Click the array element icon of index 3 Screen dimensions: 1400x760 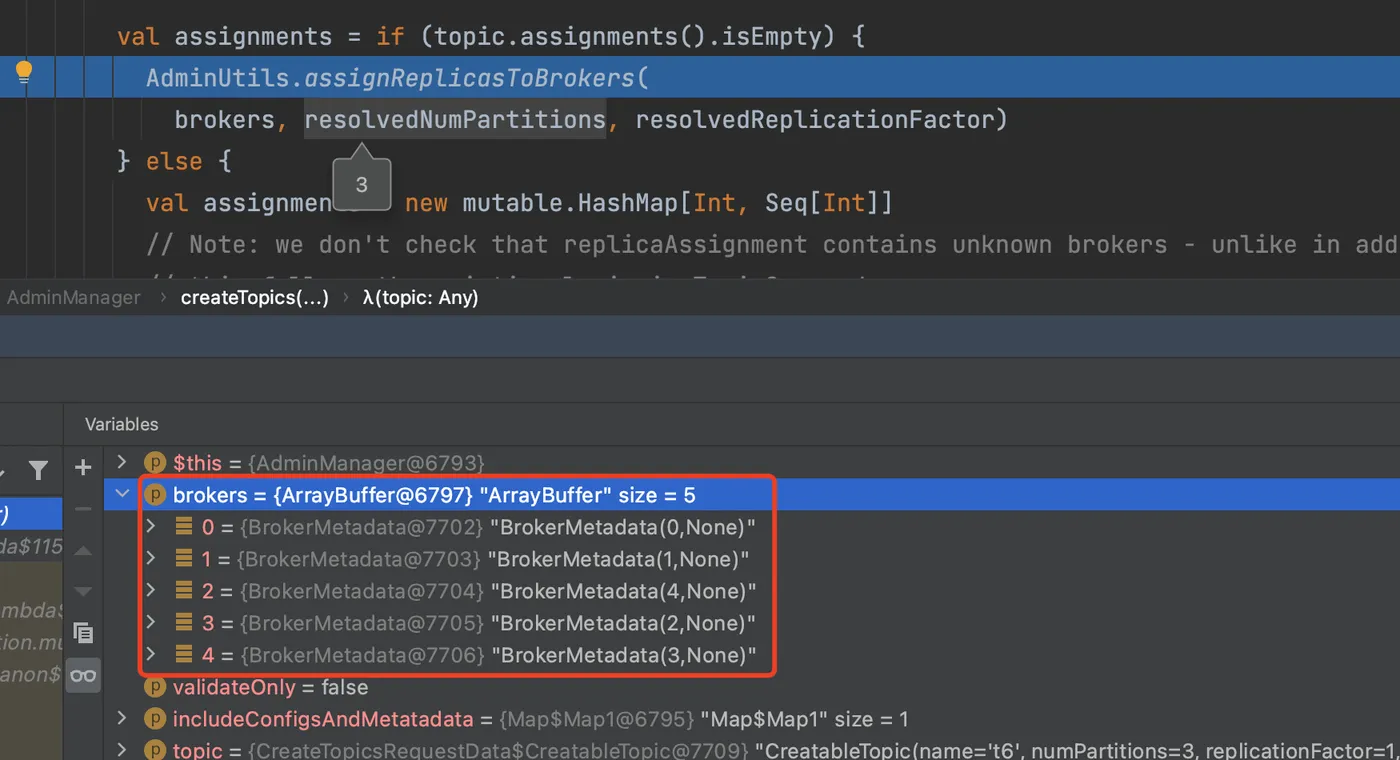(x=184, y=622)
